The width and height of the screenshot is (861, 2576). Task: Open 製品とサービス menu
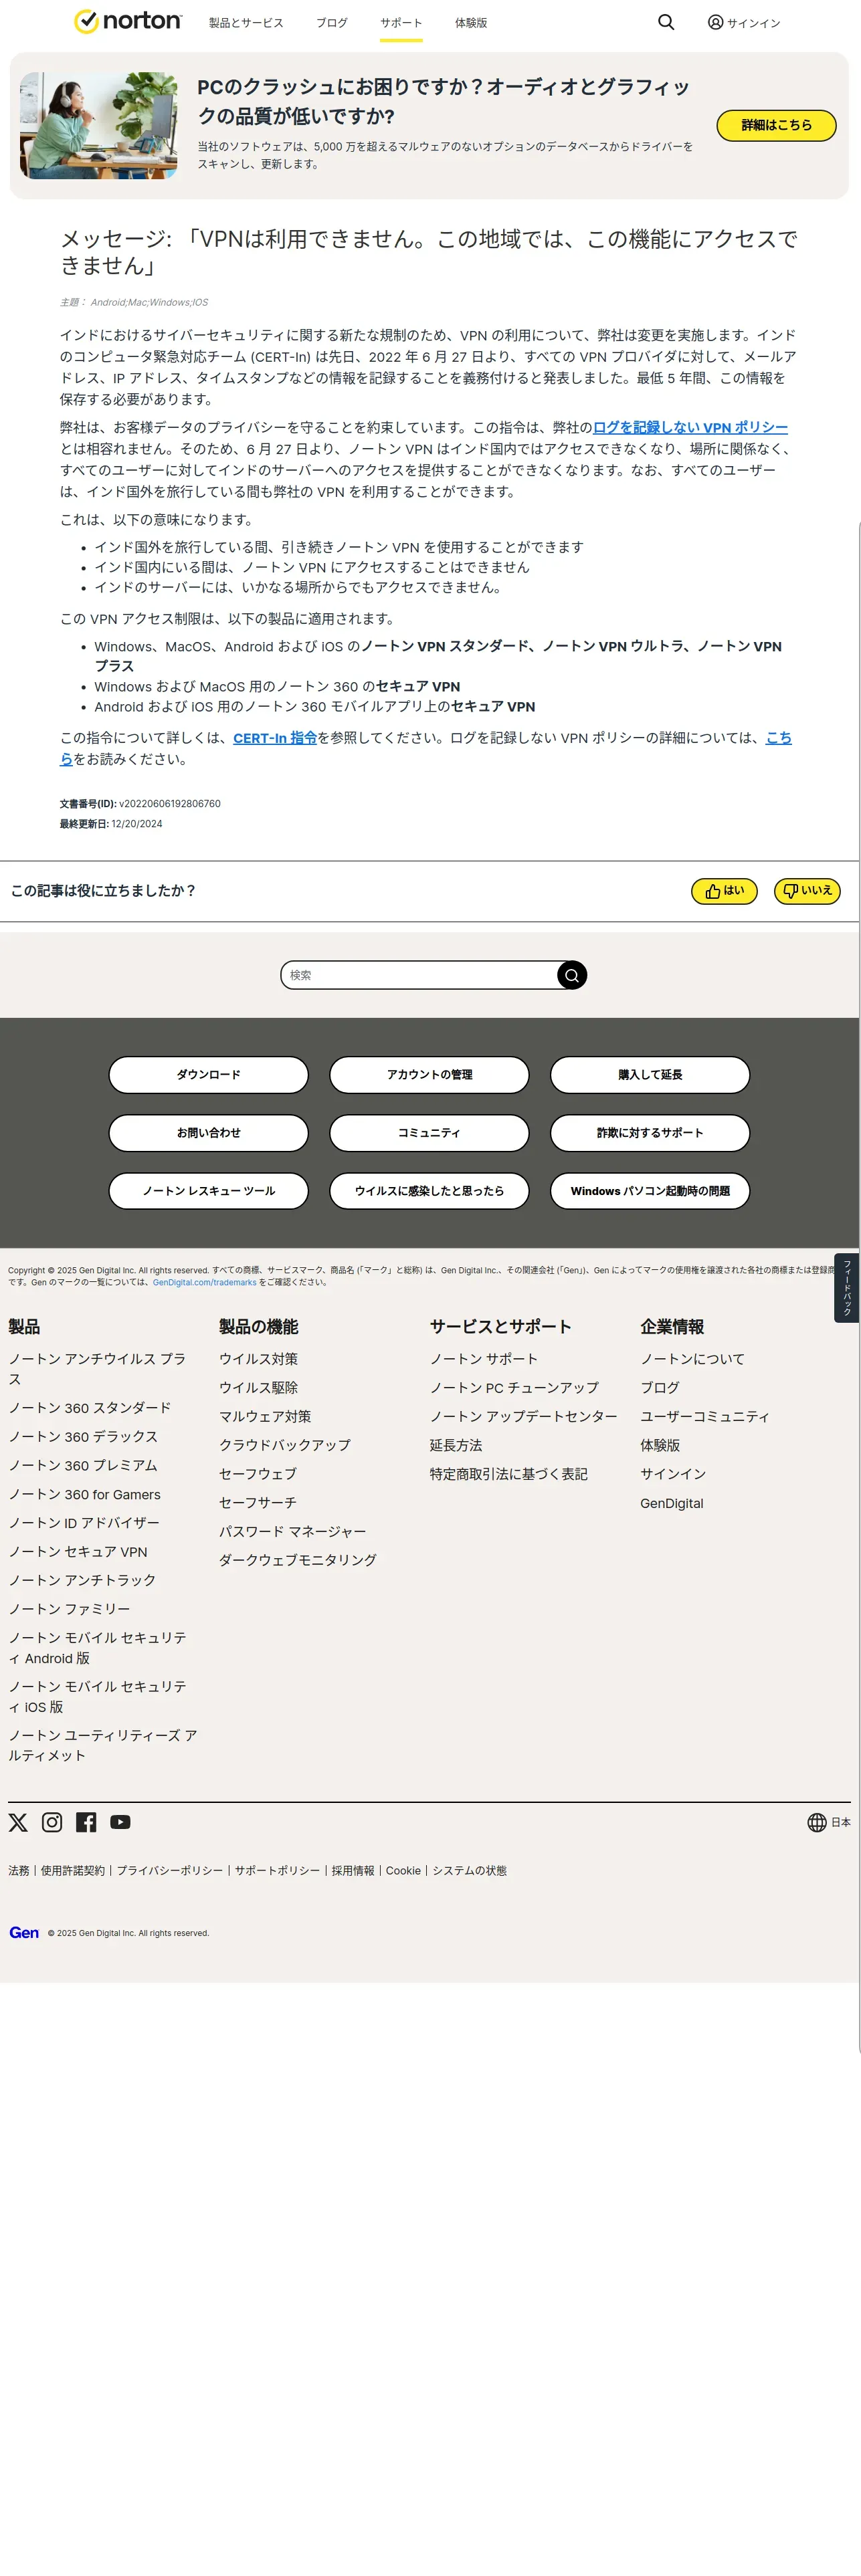click(x=246, y=22)
